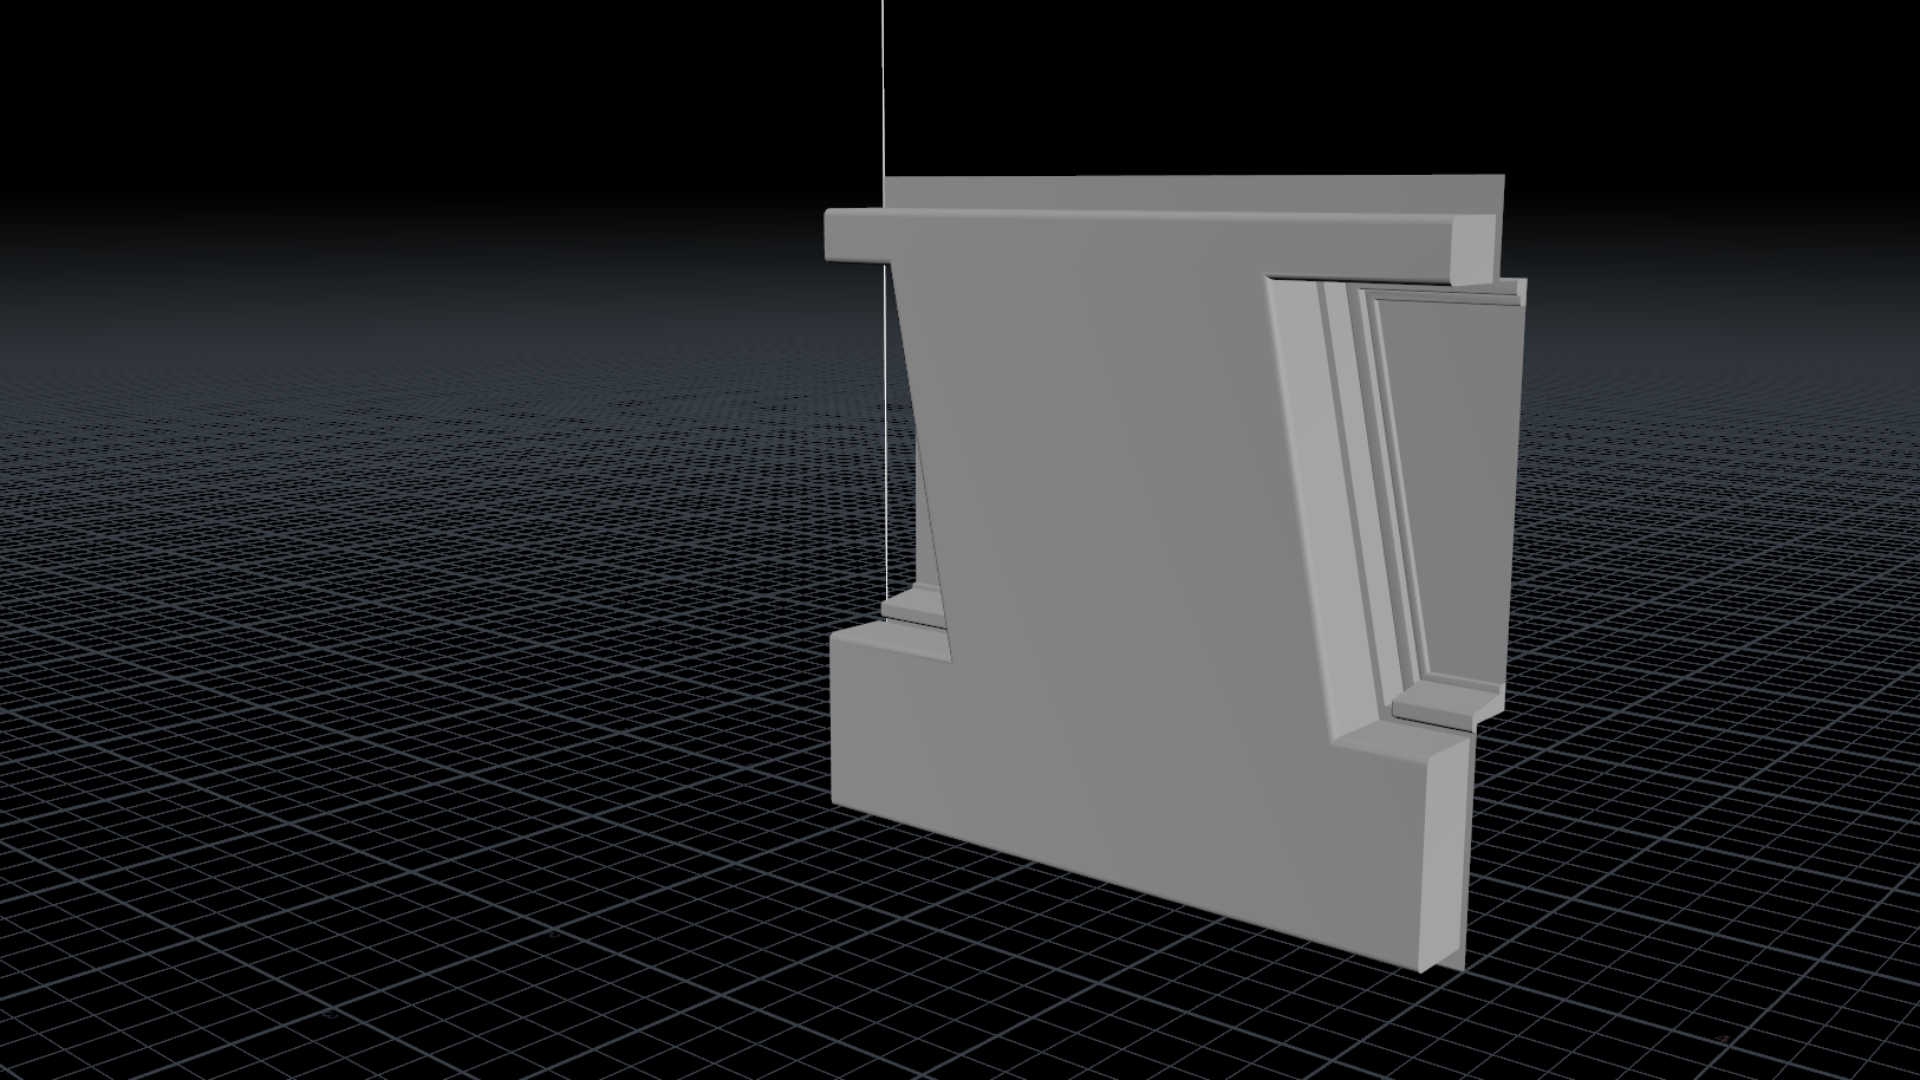Click the right end cap of the top beam
Screen dimensions: 1920x1080
point(1475,252)
